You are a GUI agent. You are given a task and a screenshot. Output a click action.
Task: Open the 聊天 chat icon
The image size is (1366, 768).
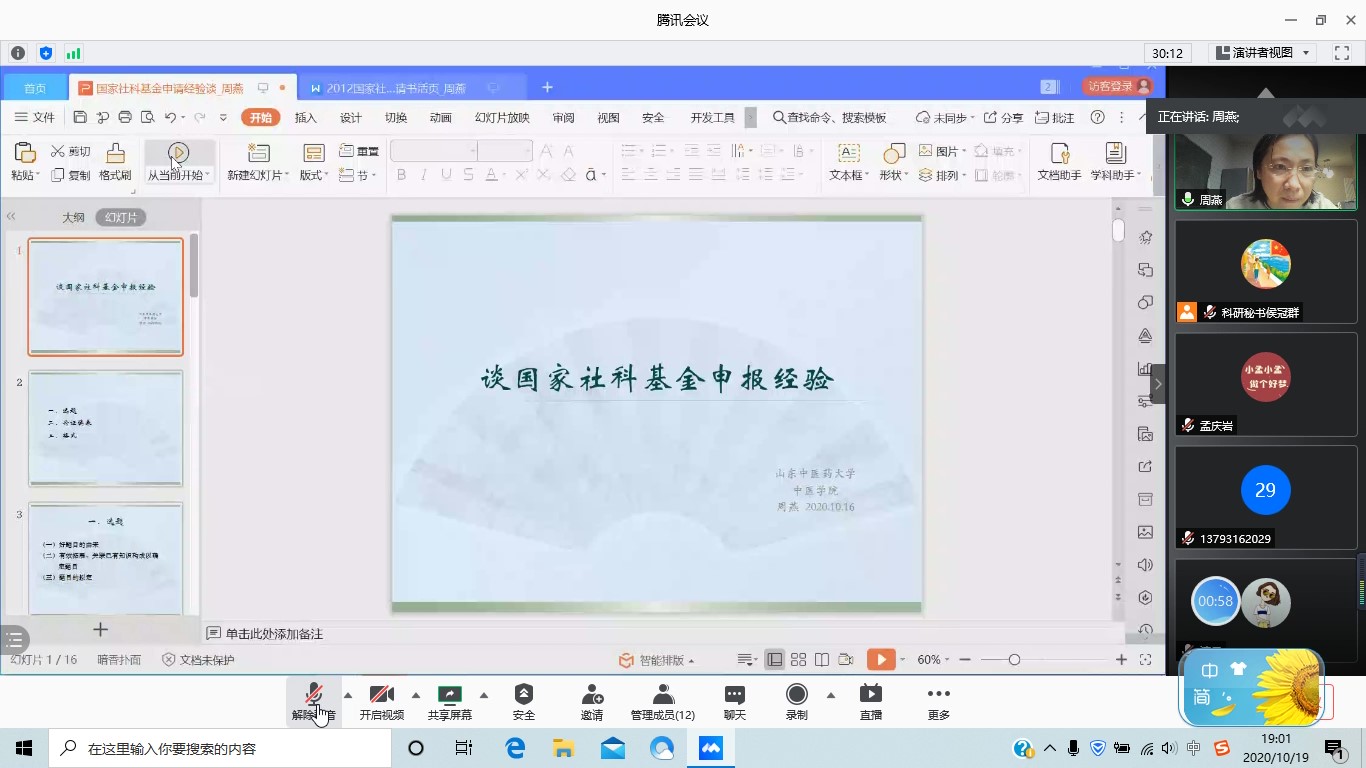coord(734,695)
